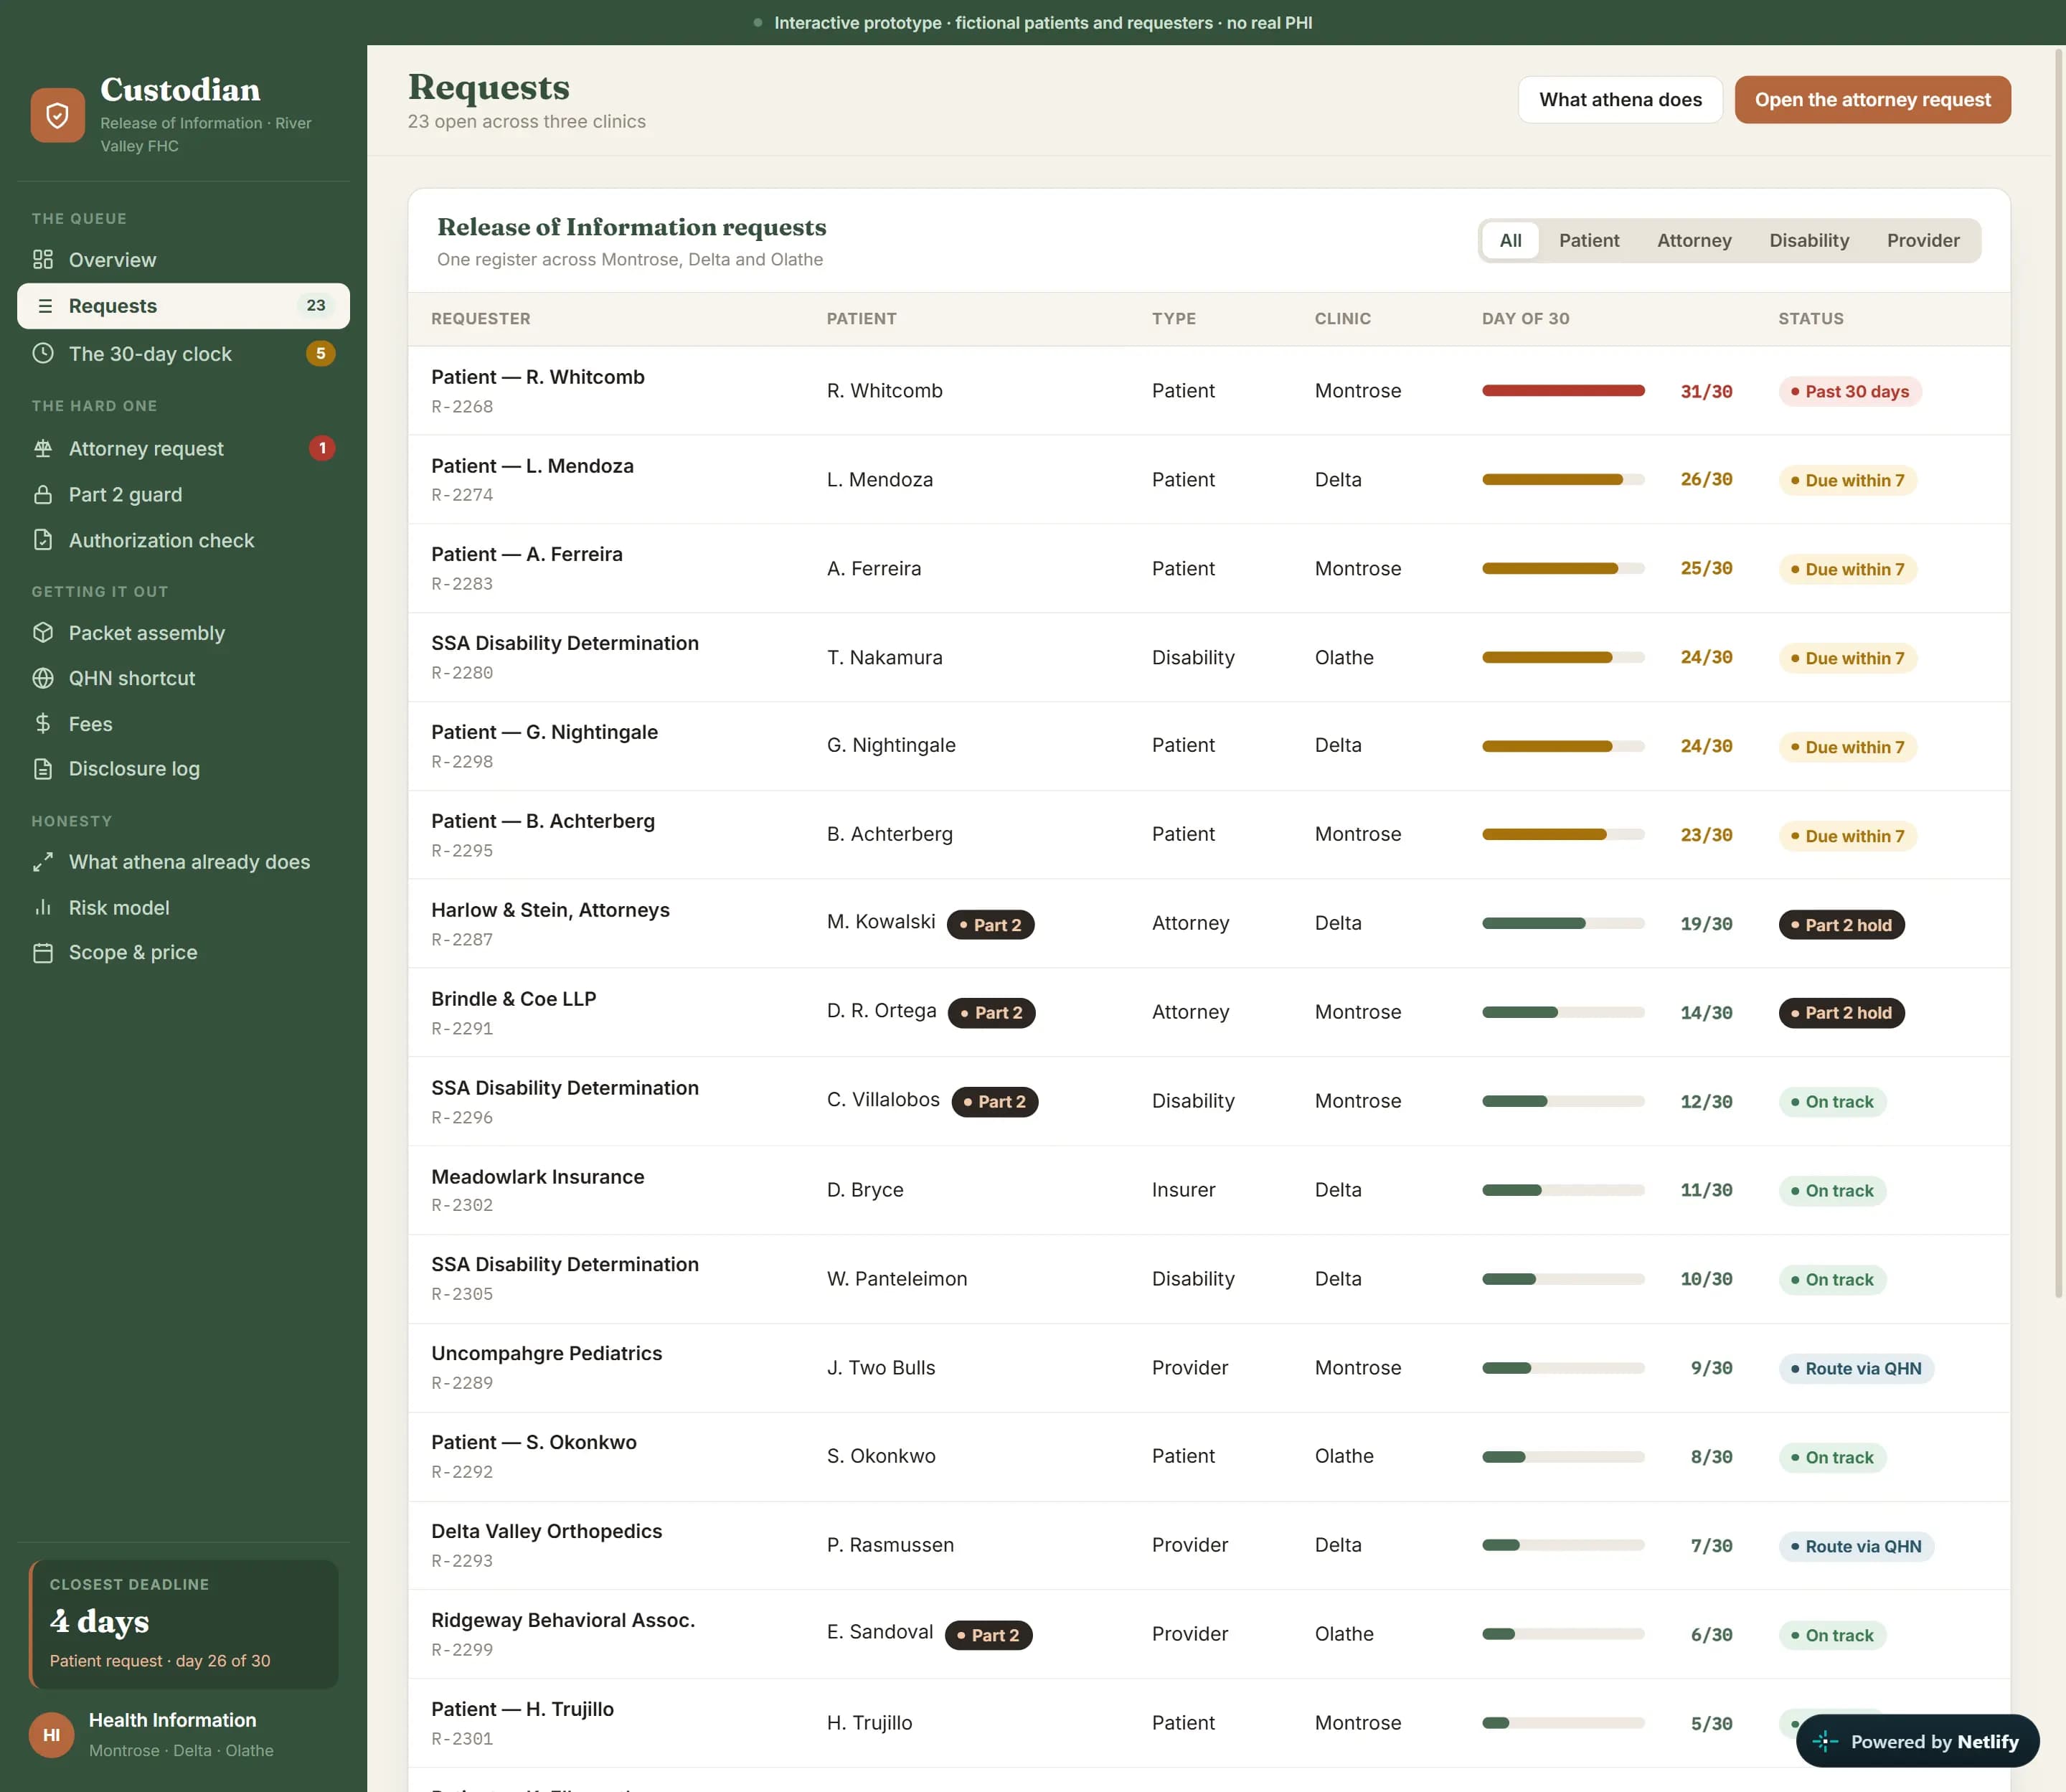
Task: Click the Powered by Netlify badge
Action: coord(1917,1742)
